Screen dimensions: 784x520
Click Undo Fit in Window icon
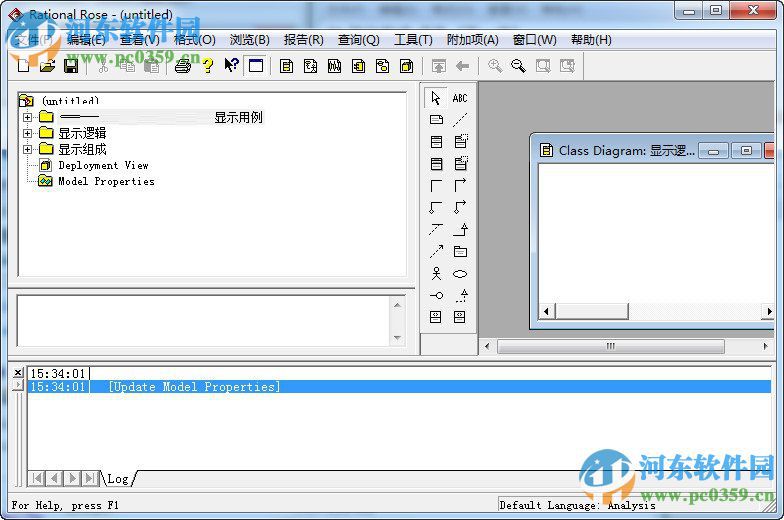click(x=567, y=66)
